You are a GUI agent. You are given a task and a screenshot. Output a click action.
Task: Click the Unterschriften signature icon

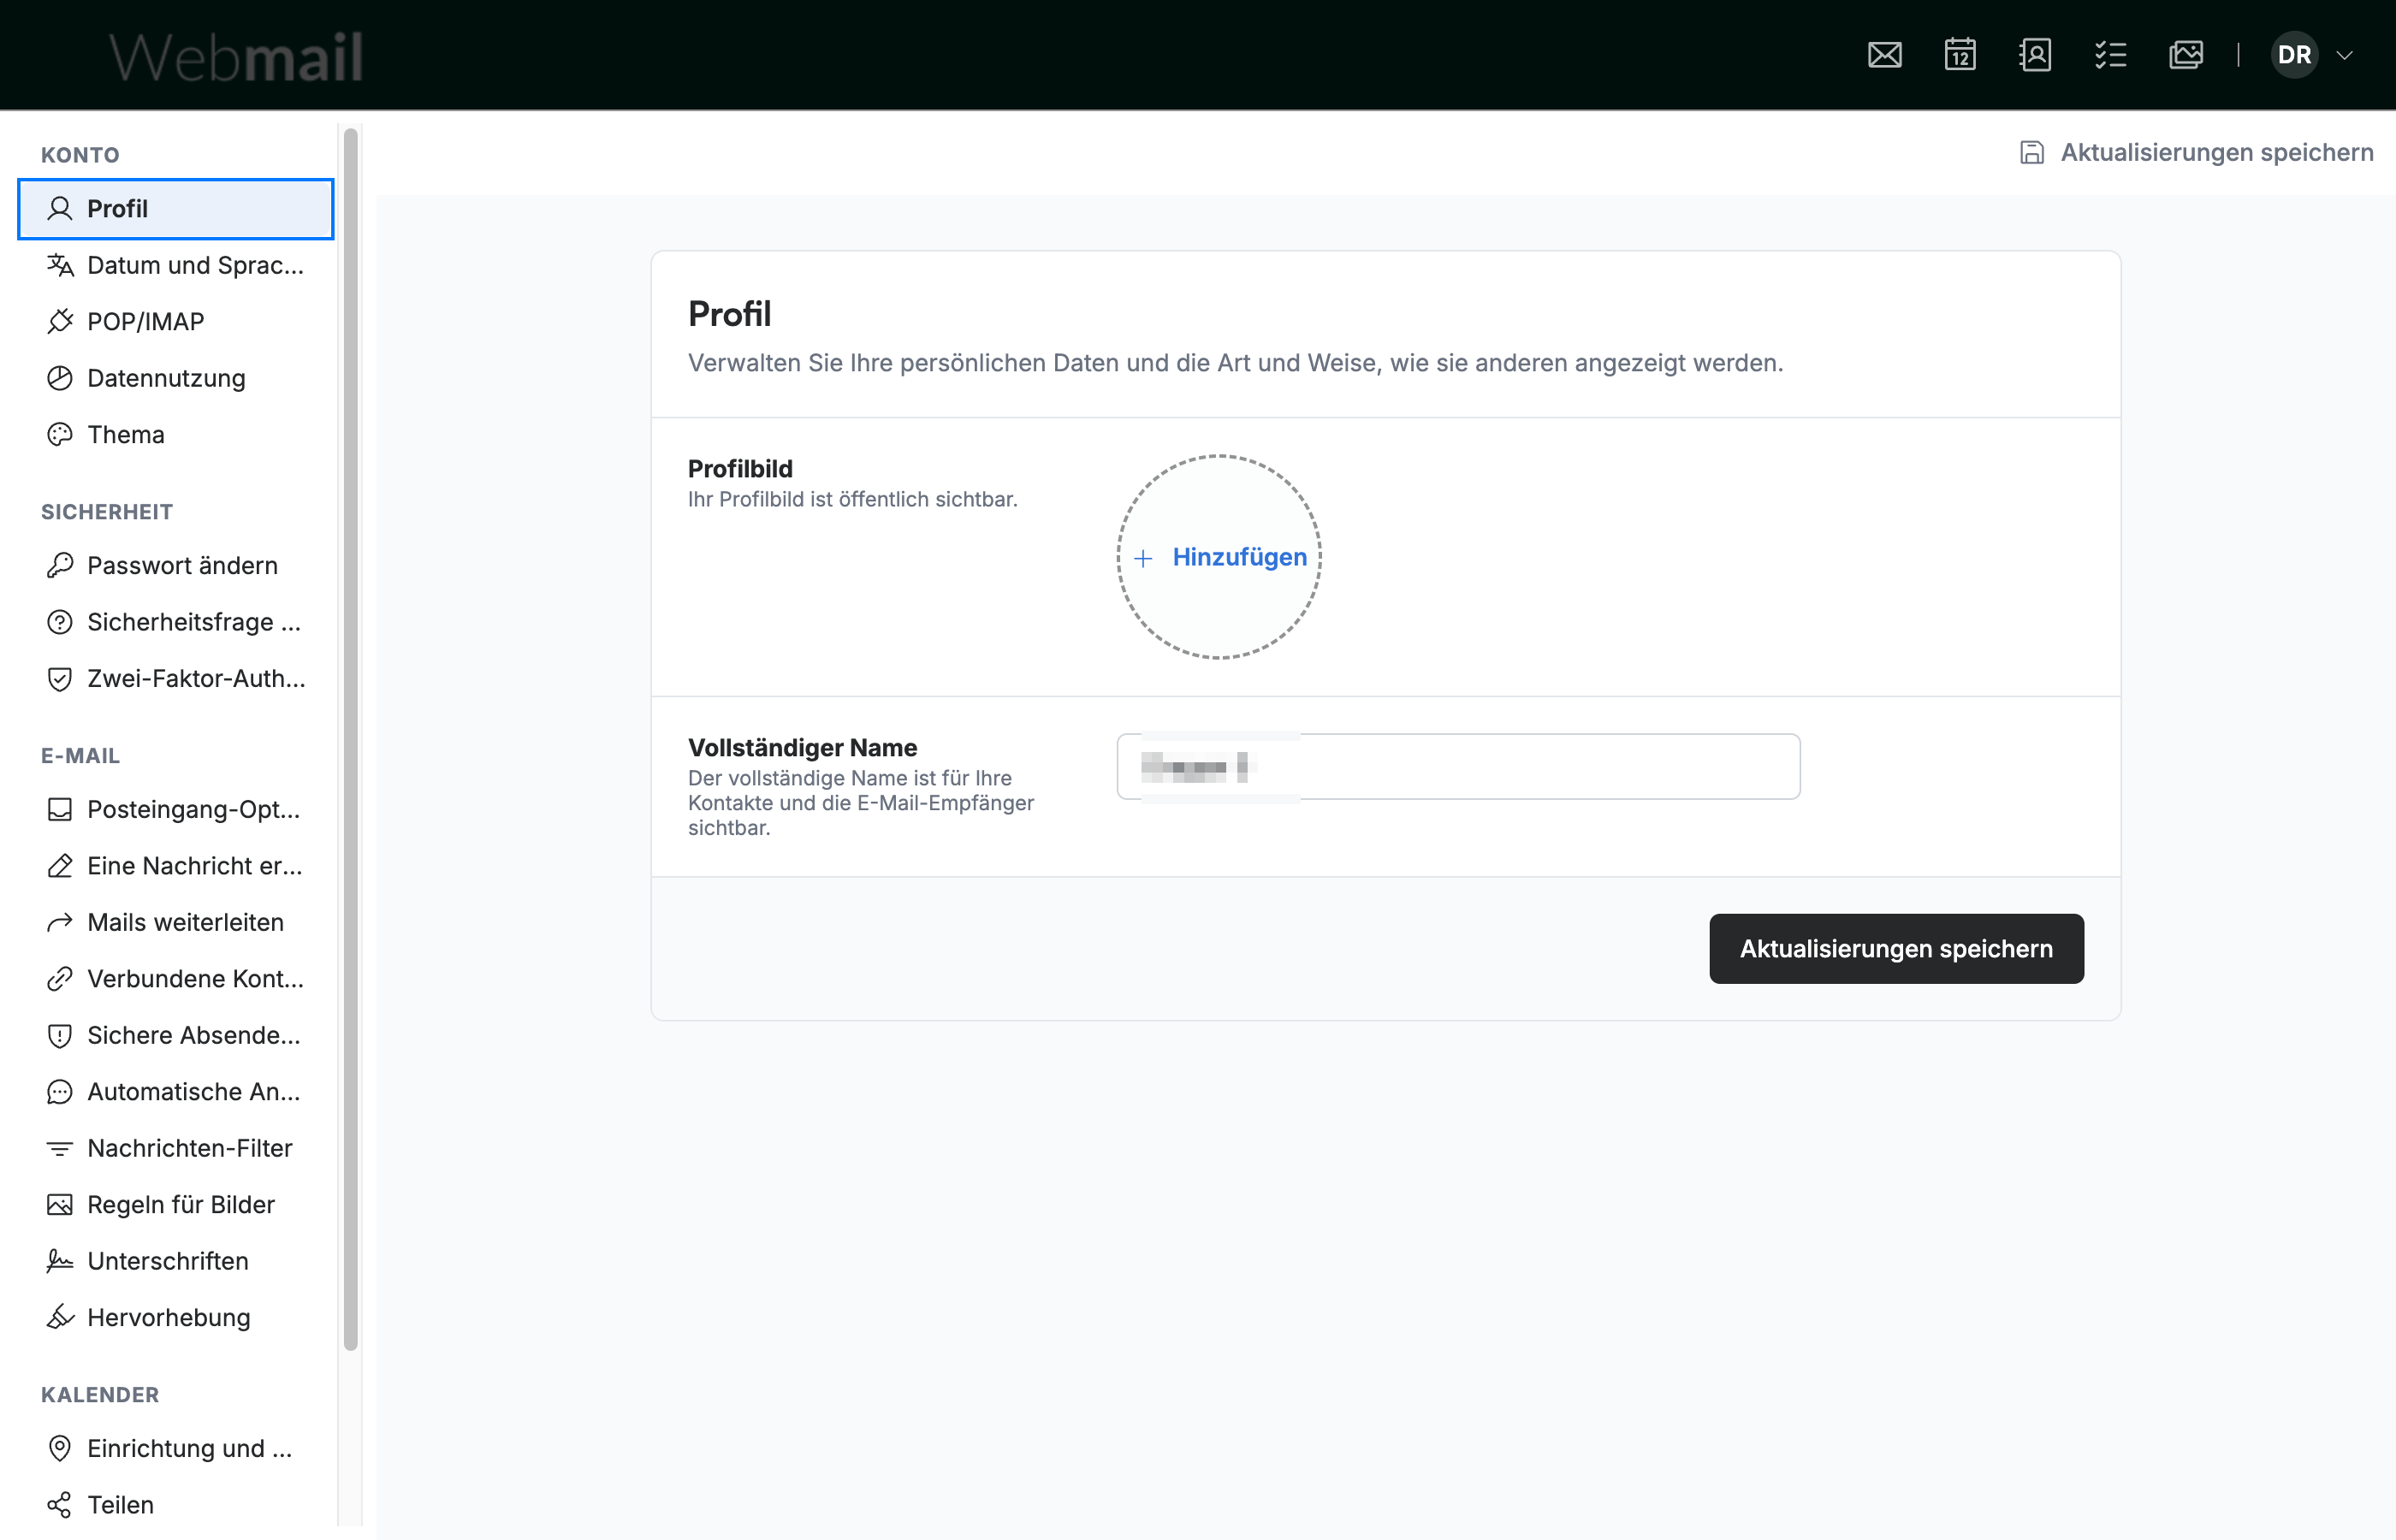(x=60, y=1261)
